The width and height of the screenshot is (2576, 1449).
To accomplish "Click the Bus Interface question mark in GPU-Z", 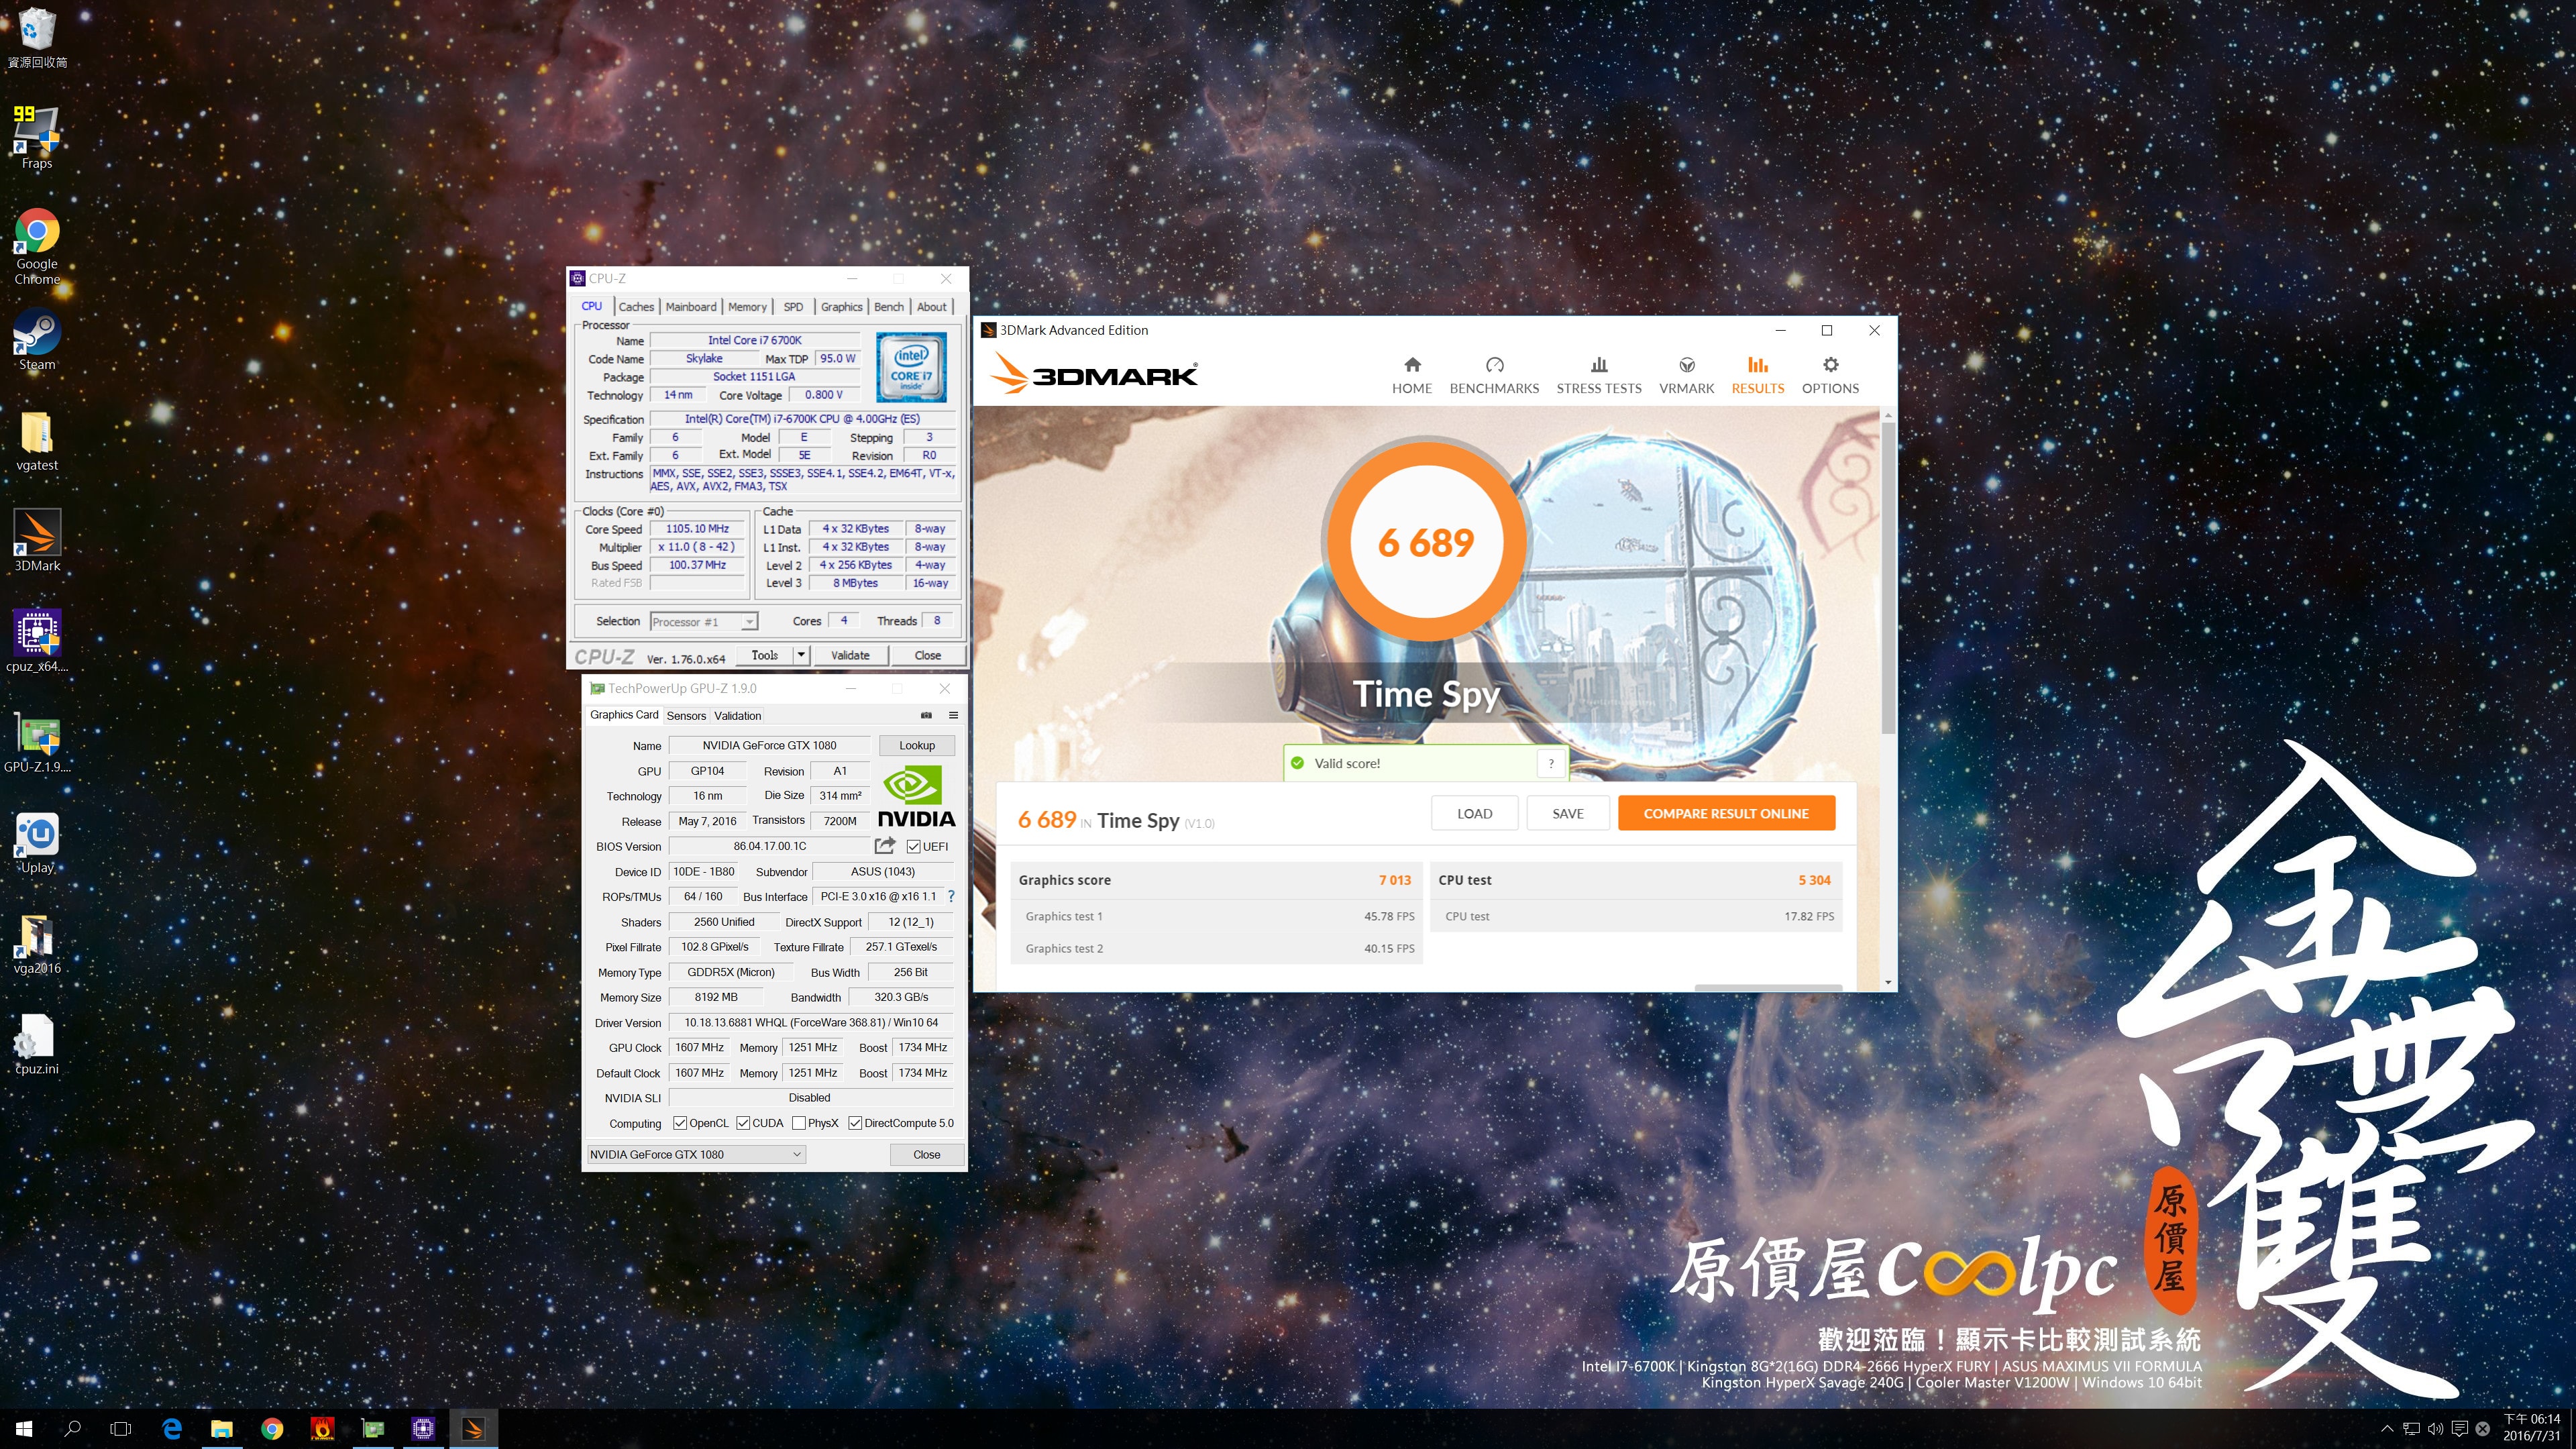I will click(x=951, y=896).
